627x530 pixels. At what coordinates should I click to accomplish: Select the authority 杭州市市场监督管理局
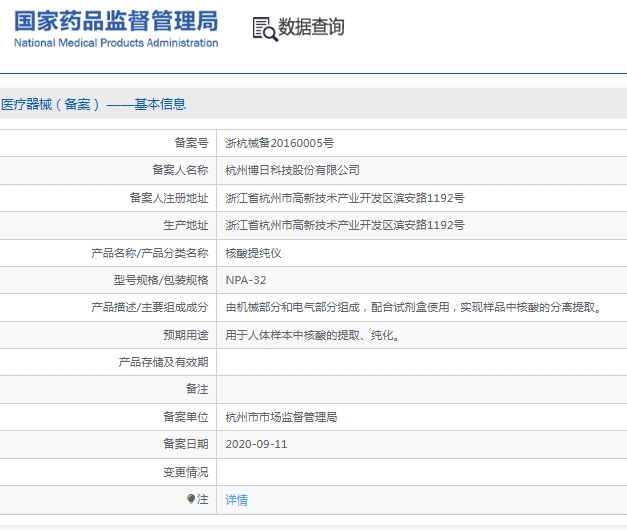click(x=281, y=417)
